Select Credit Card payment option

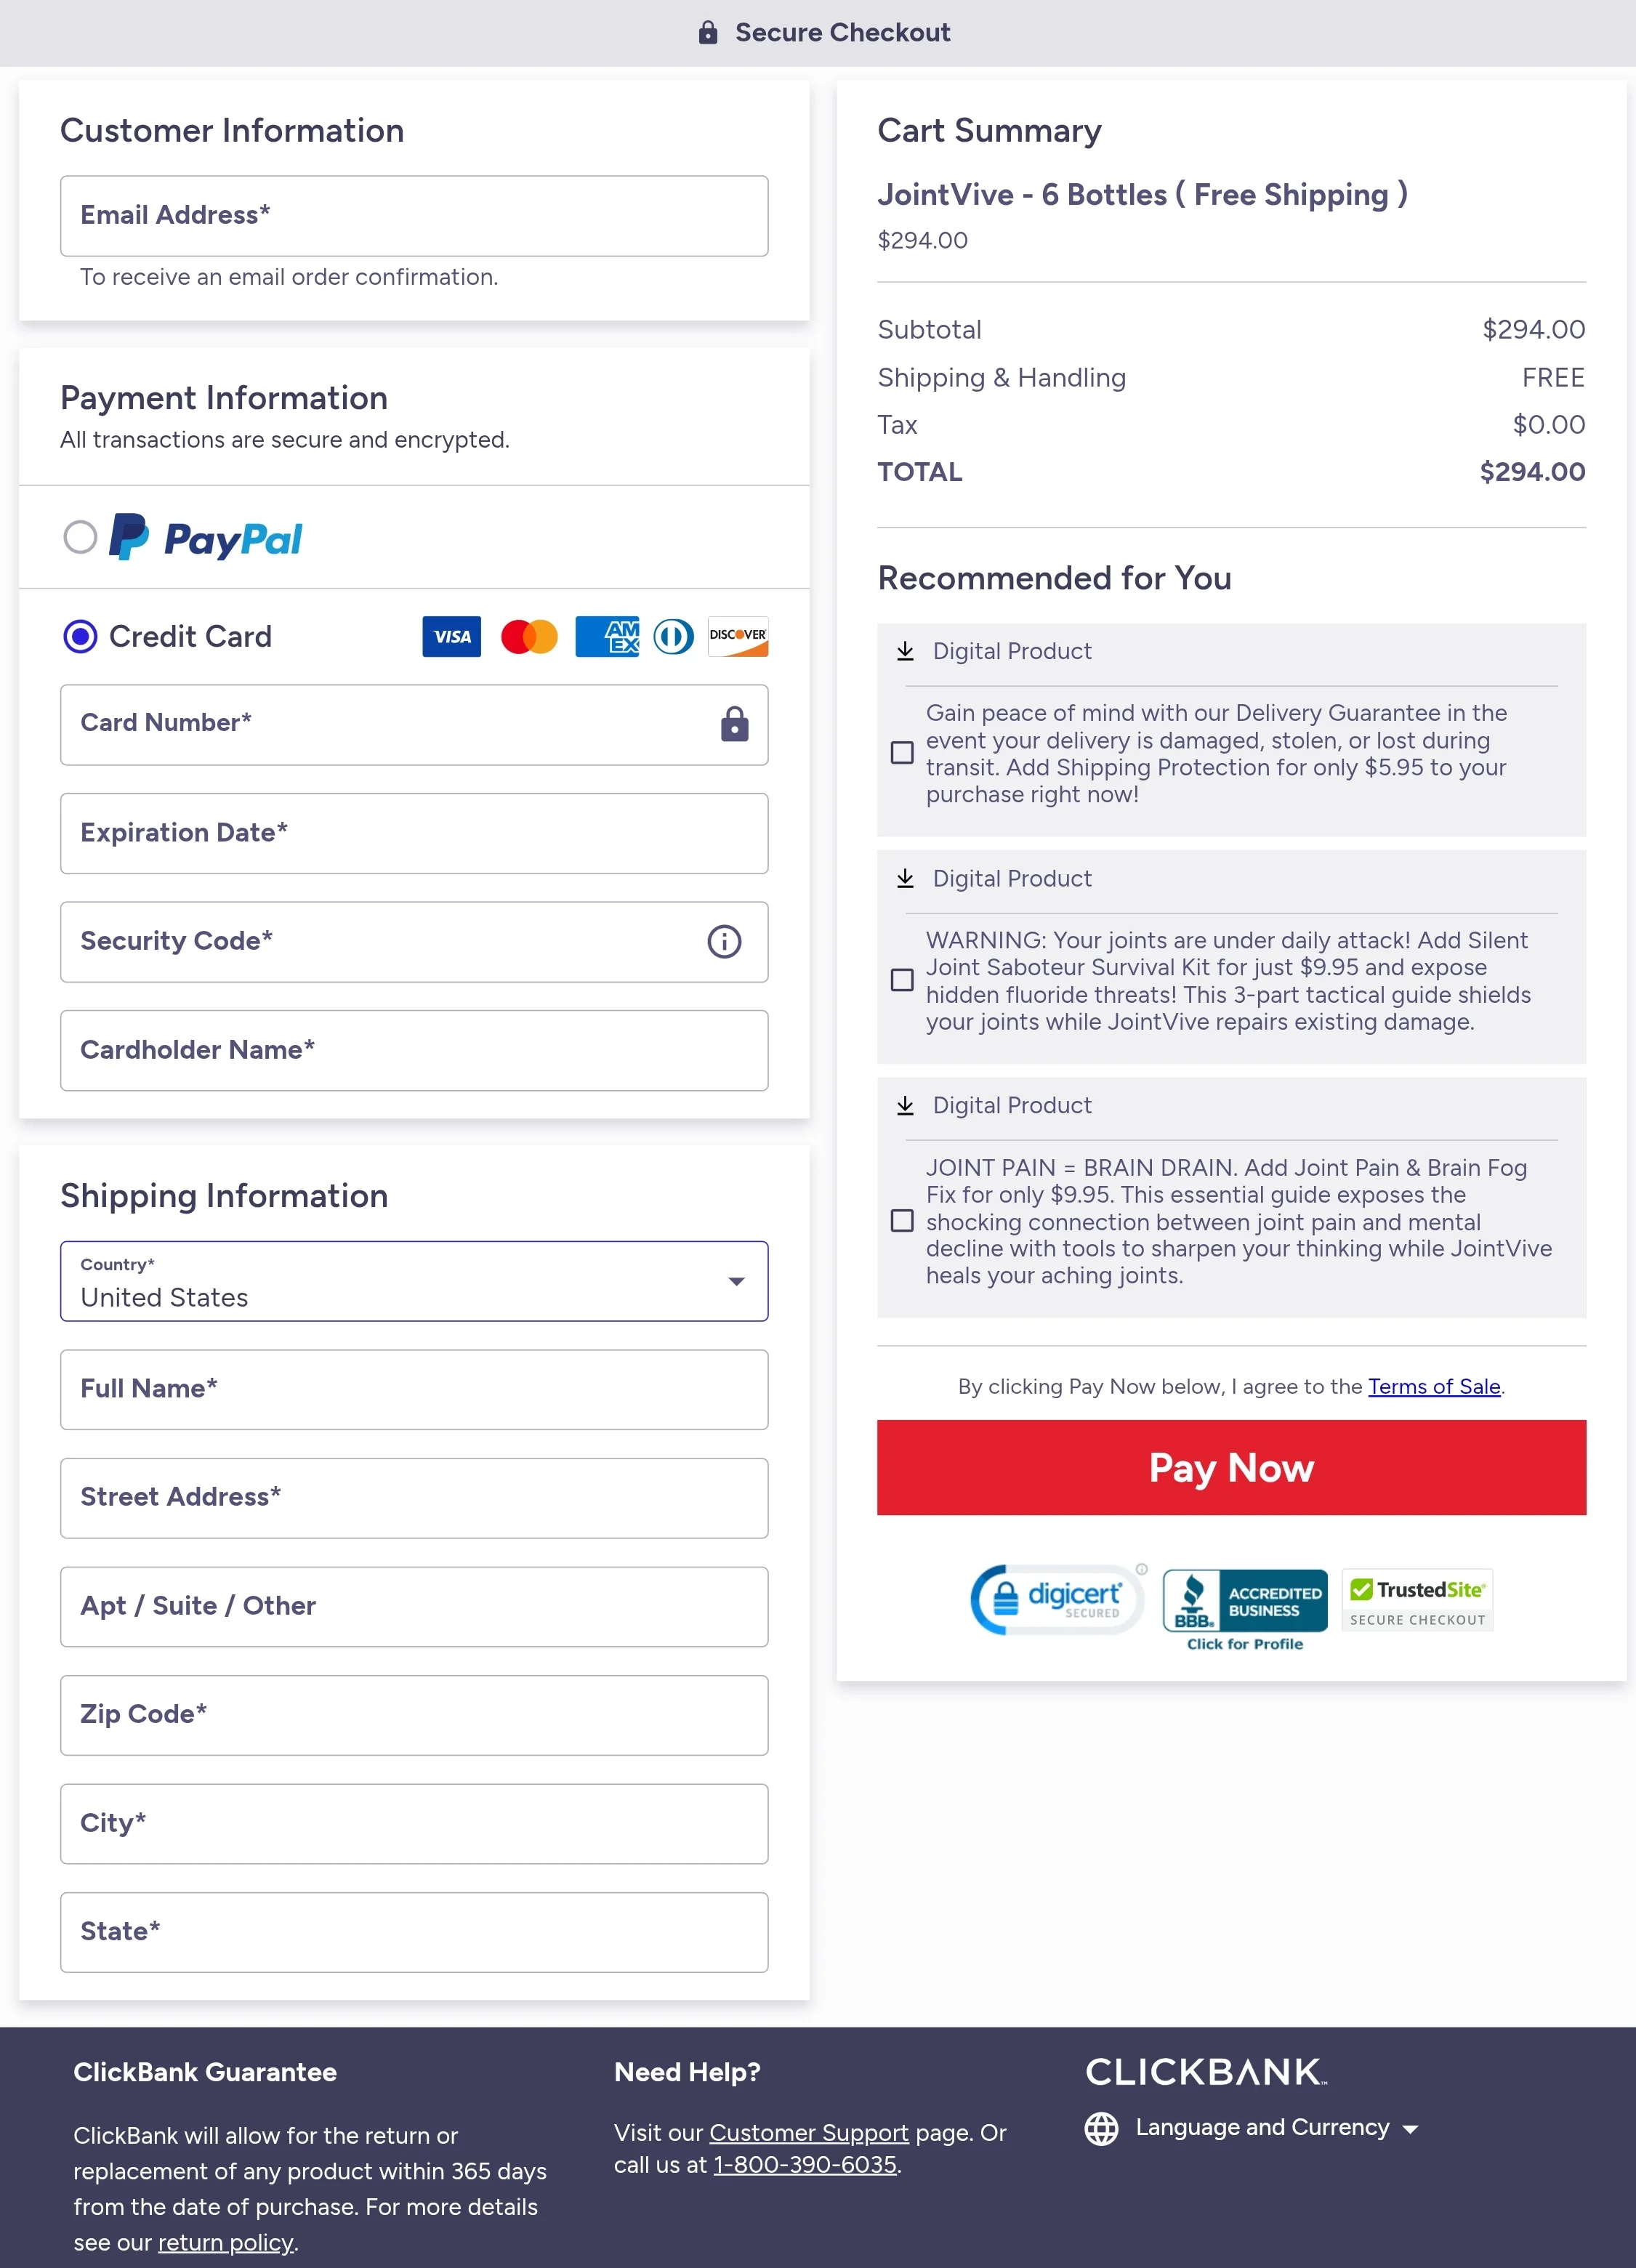point(80,636)
